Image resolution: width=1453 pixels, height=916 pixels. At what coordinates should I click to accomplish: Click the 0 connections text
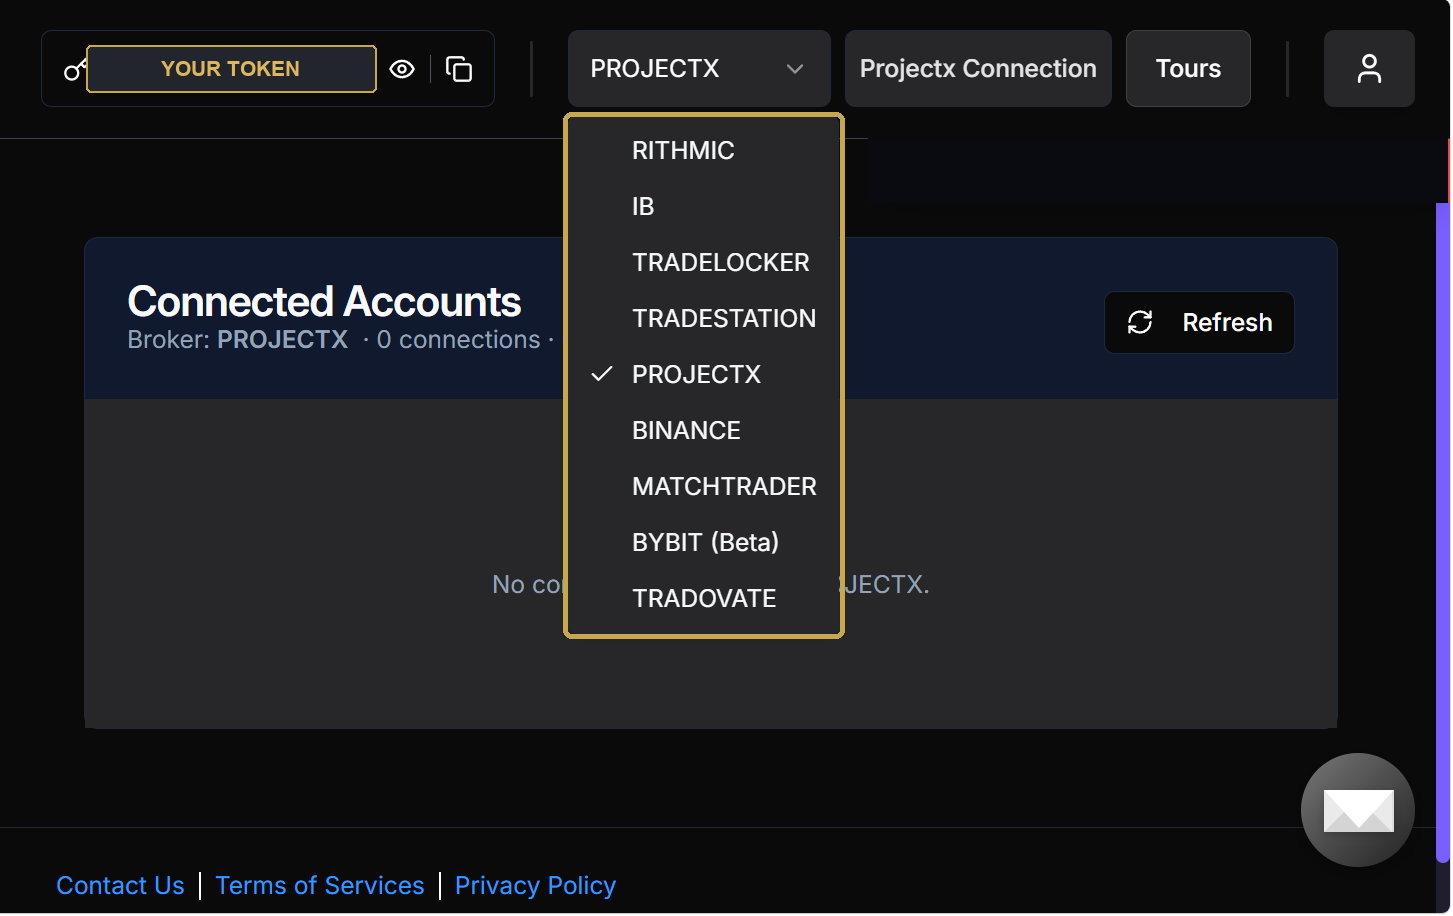tap(458, 340)
